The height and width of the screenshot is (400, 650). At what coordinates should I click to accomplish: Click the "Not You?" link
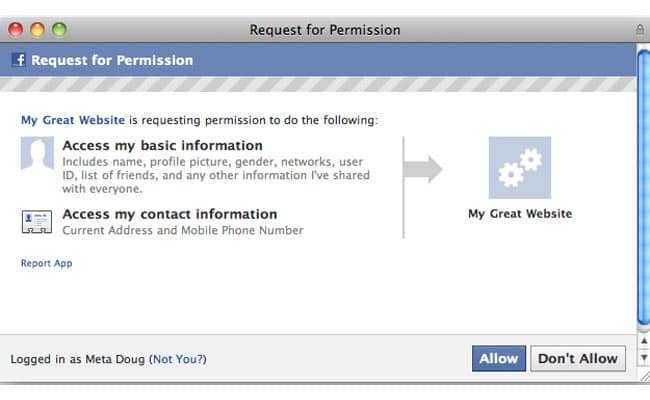click(178, 358)
